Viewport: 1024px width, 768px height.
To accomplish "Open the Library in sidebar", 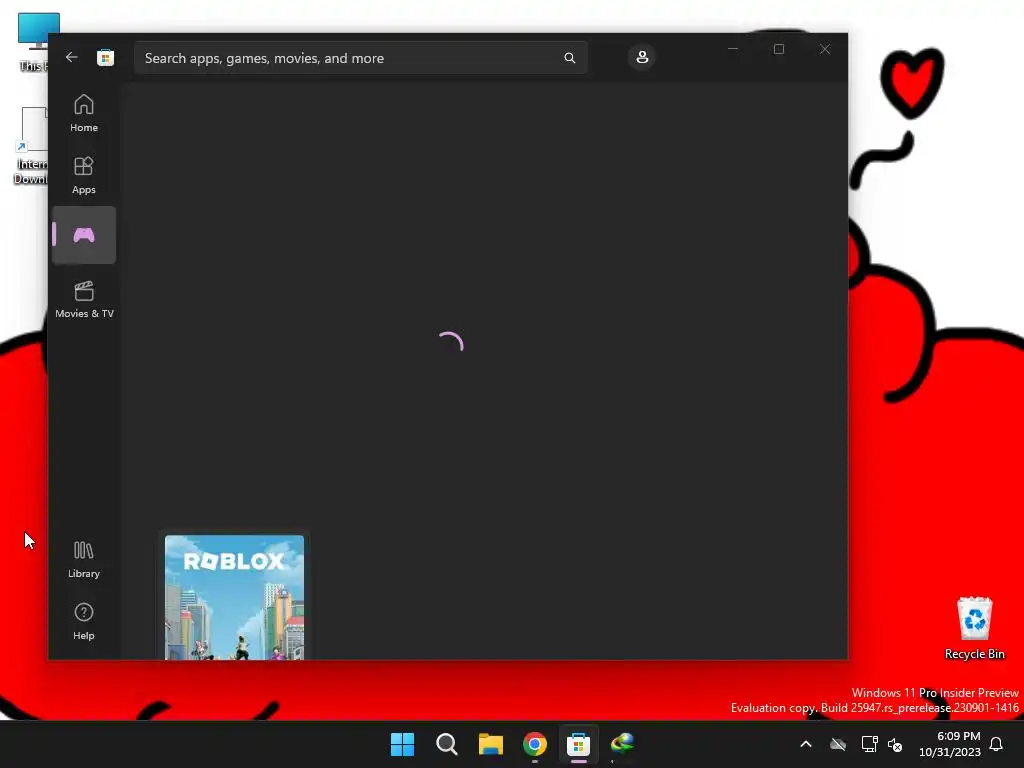I will tap(84, 560).
